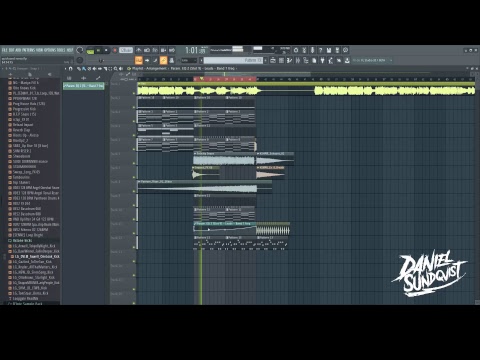Image resolution: width=480 pixels, height=360 pixels.
Task: Click the song time display 1:01
Action: tap(195, 51)
